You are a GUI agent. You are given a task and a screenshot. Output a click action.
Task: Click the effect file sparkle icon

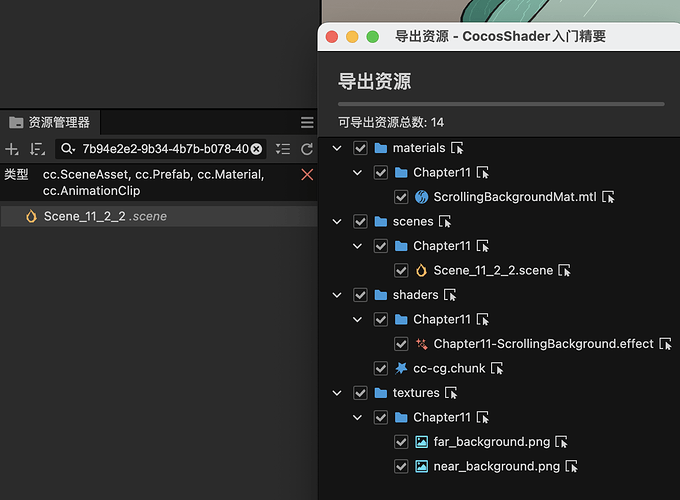tap(422, 344)
